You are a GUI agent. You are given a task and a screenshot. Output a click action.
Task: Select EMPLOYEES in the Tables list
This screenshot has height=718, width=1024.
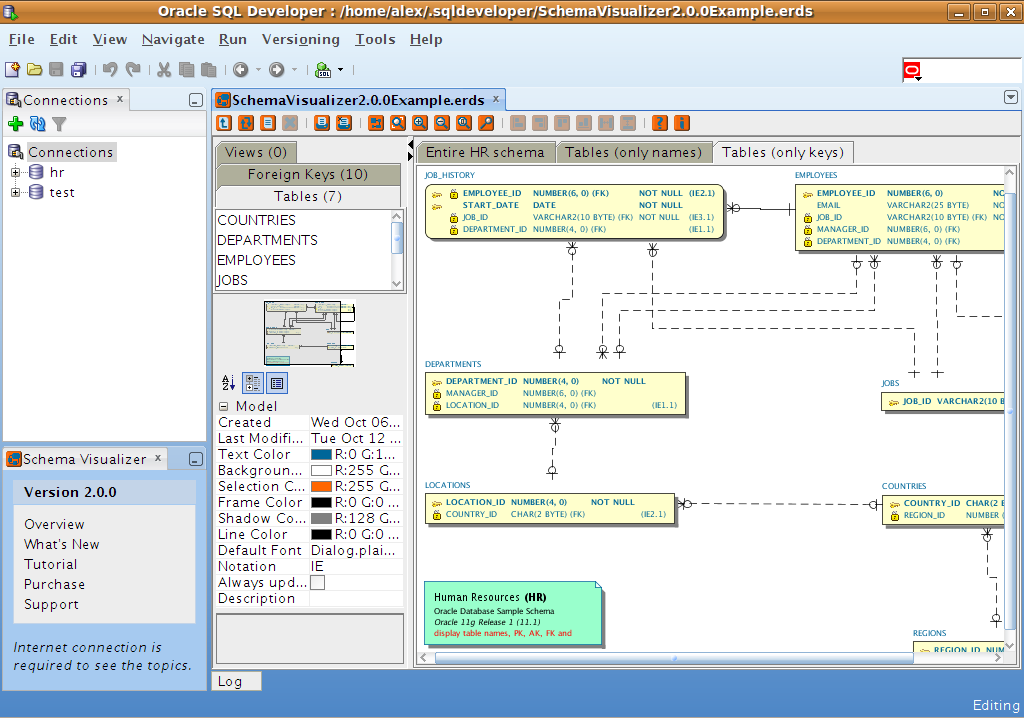pos(260,260)
